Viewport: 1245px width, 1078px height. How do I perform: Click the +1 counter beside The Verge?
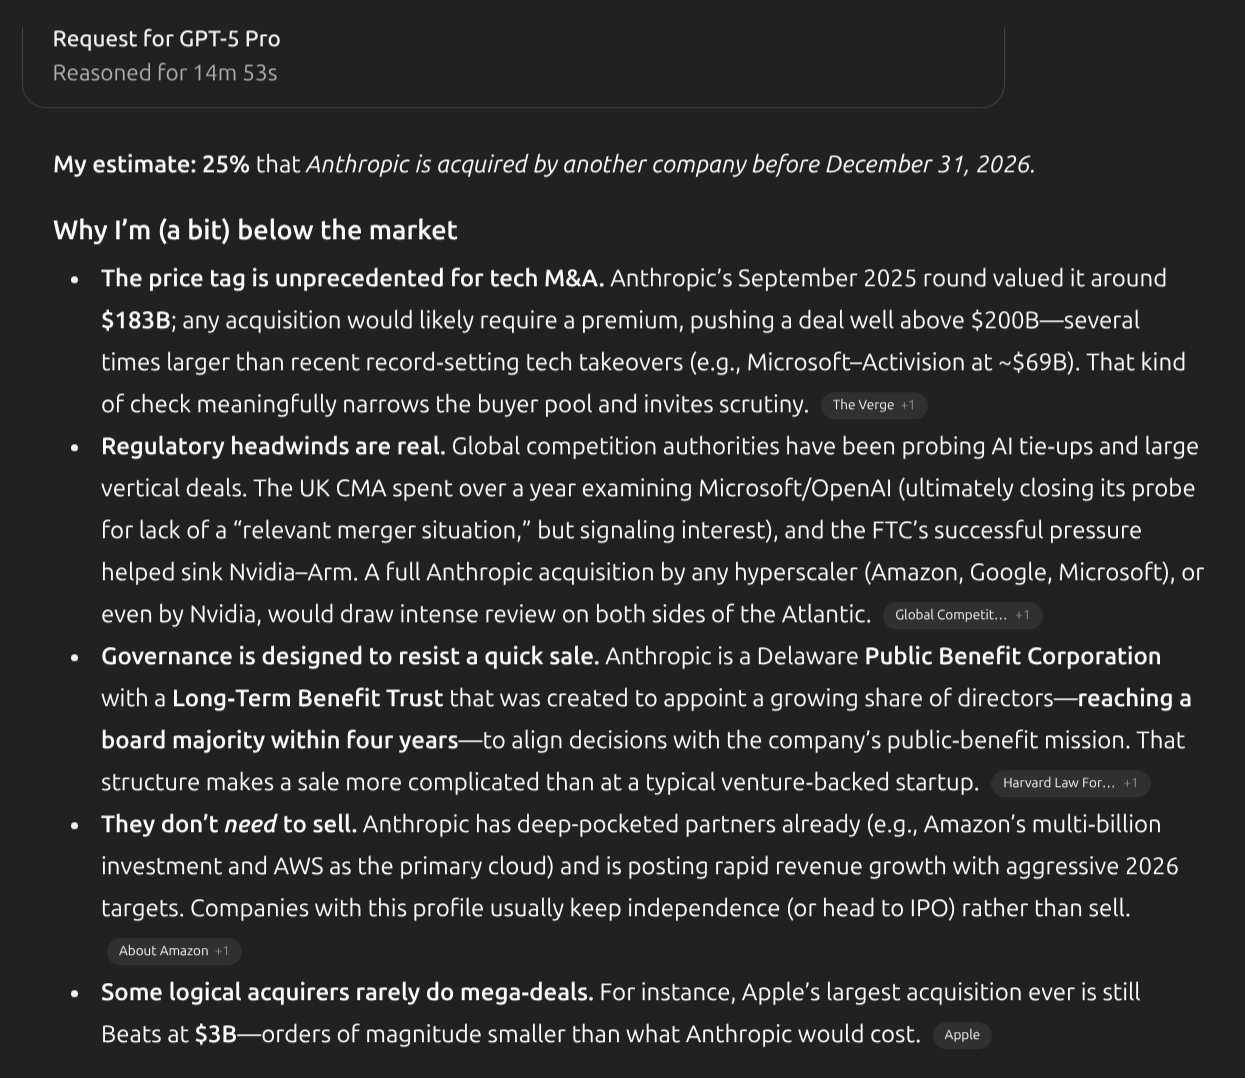tap(908, 405)
